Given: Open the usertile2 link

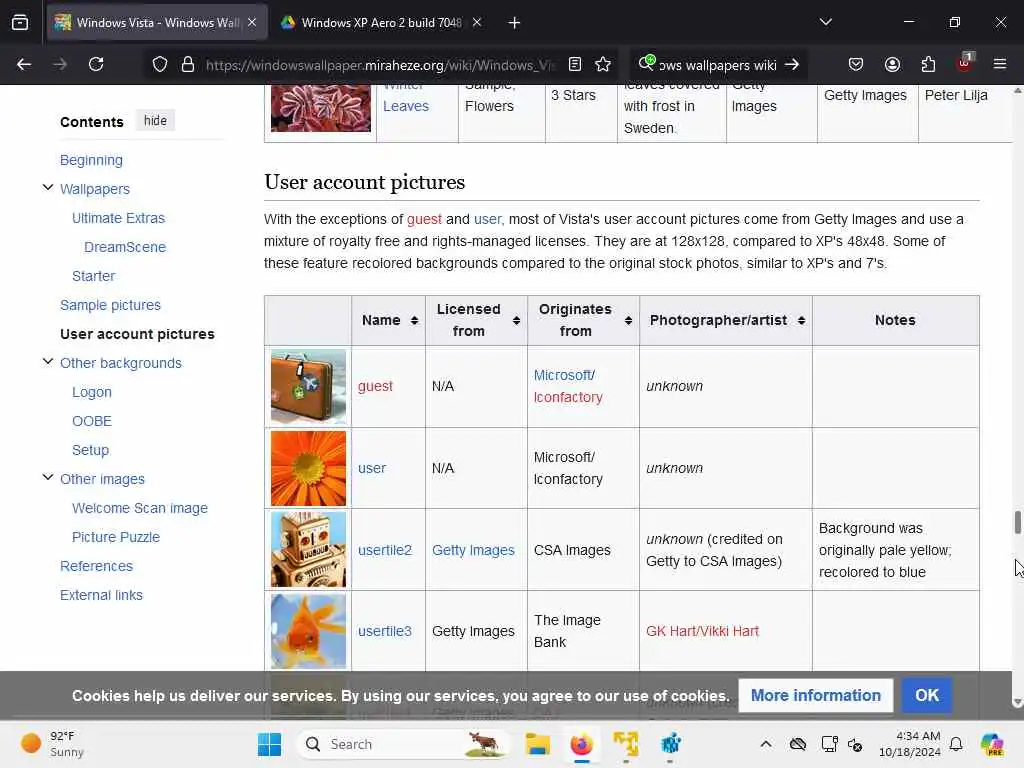Looking at the screenshot, I should [x=385, y=550].
